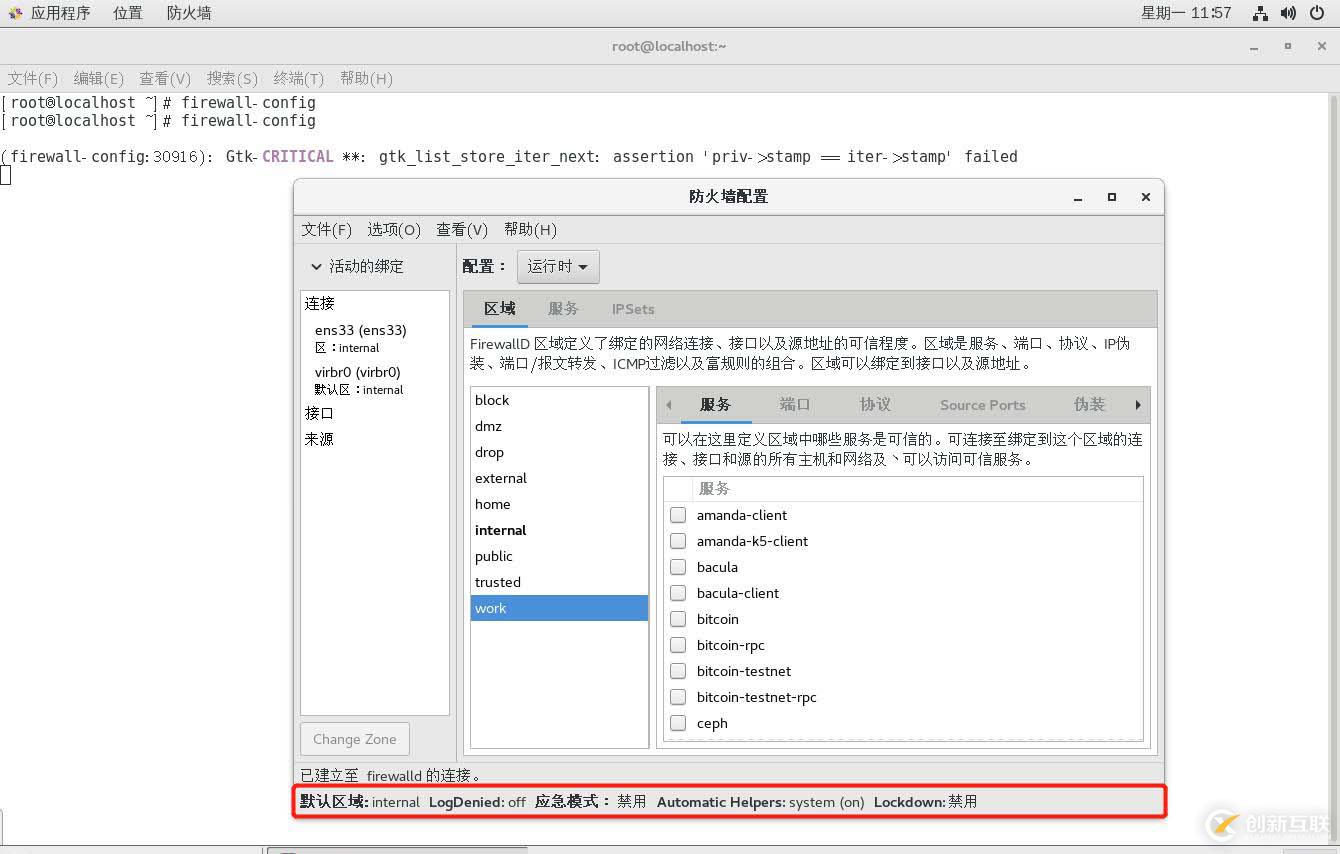Toggle the bitcoin-rpc service checkbox
This screenshot has height=854, width=1340.
click(678, 645)
